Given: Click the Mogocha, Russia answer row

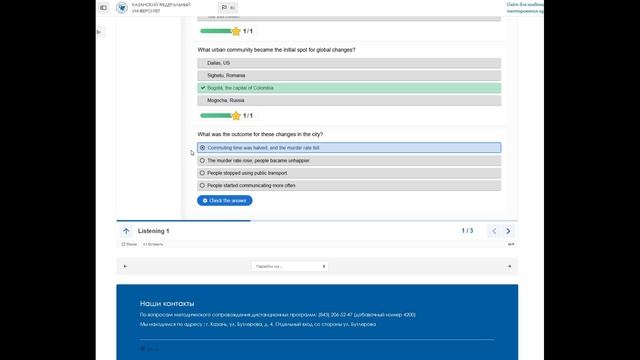Looking at the screenshot, I should pyautogui.click(x=349, y=100).
